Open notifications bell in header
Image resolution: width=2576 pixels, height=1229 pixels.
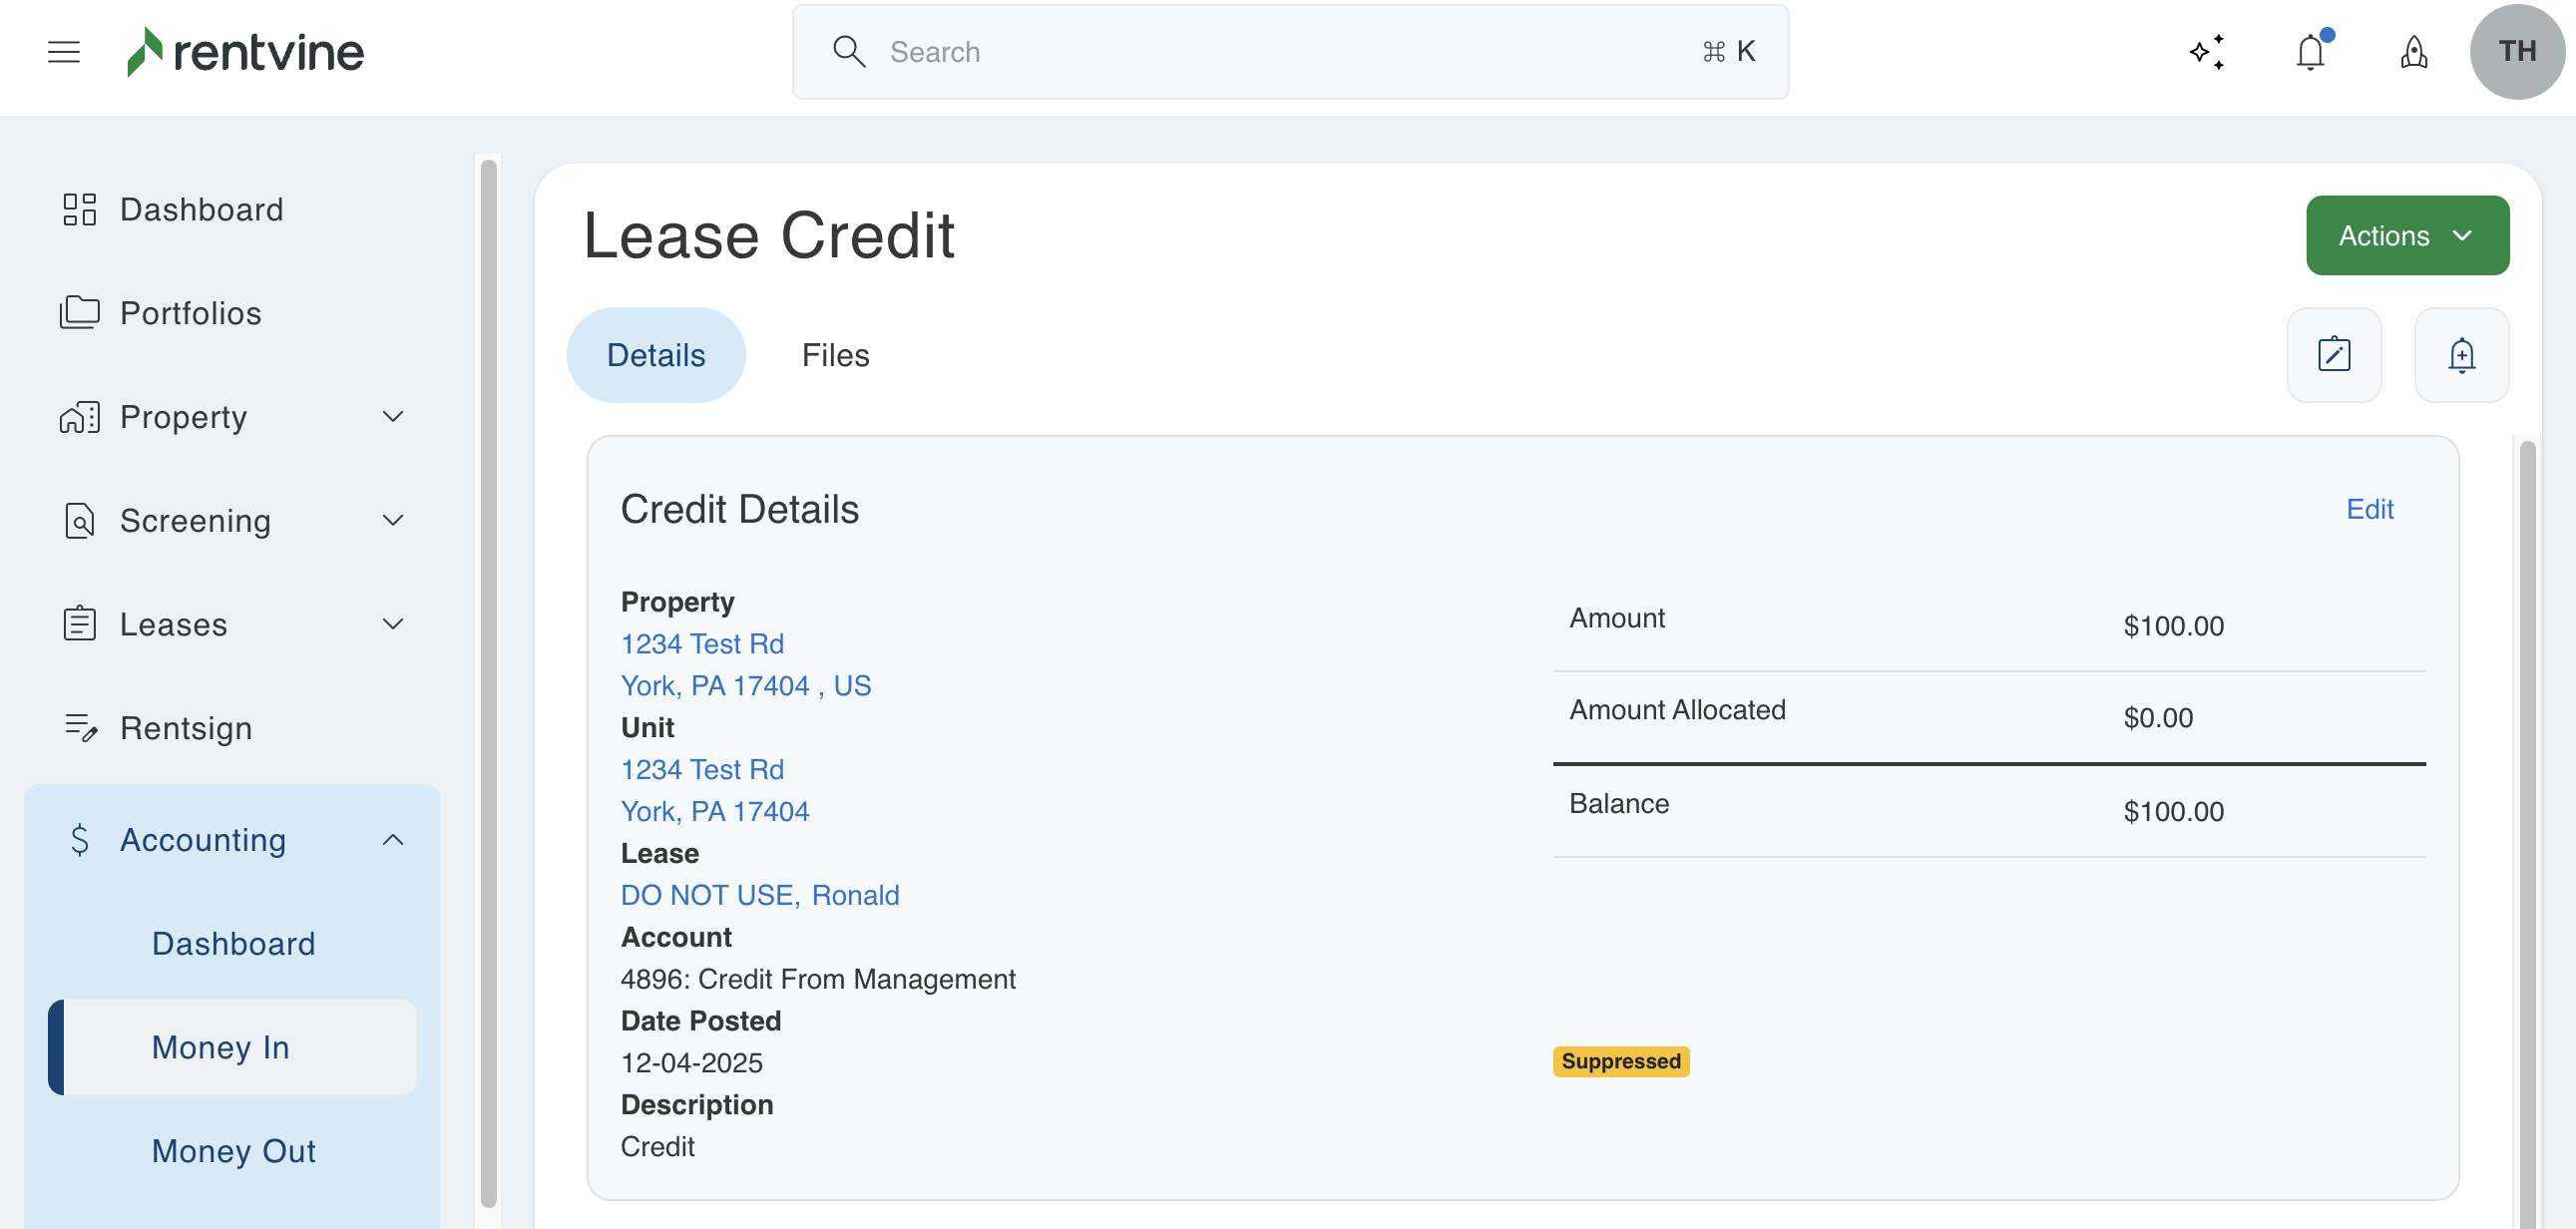[x=2310, y=51]
